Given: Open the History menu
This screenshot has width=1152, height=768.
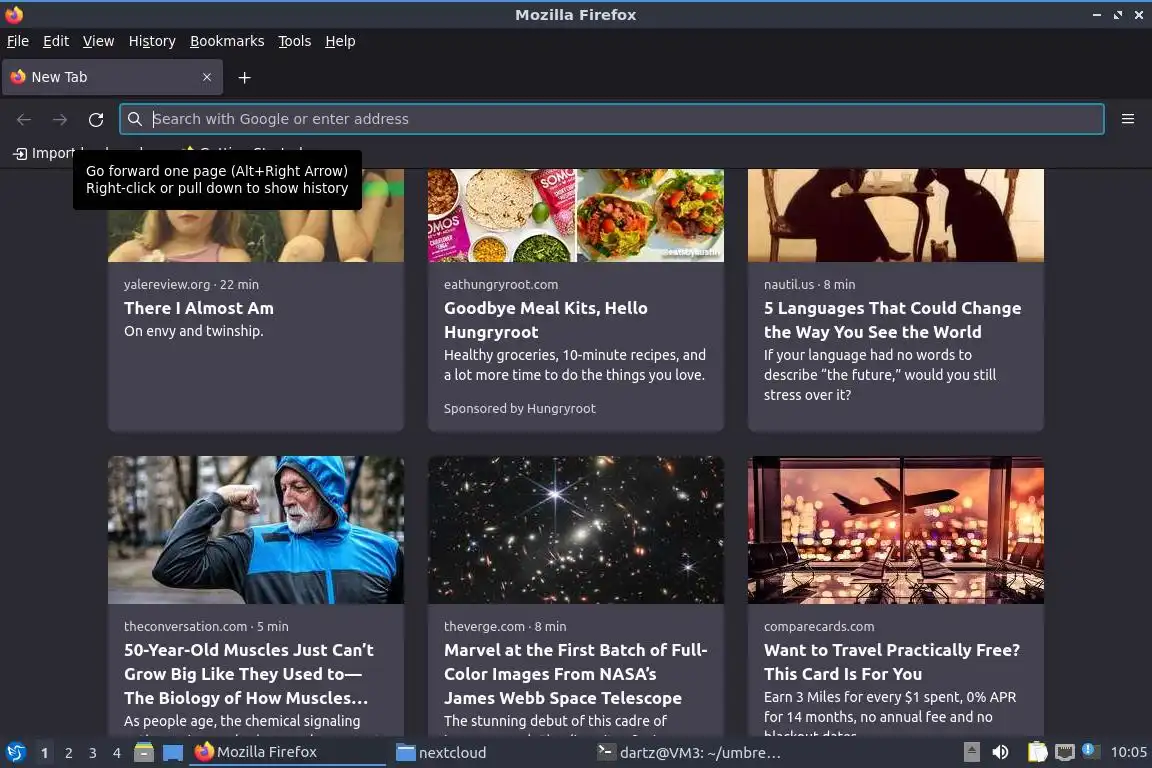Looking at the screenshot, I should click(152, 41).
